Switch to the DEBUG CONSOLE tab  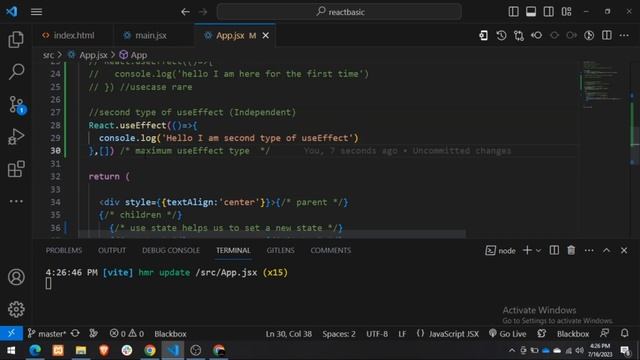click(171, 251)
